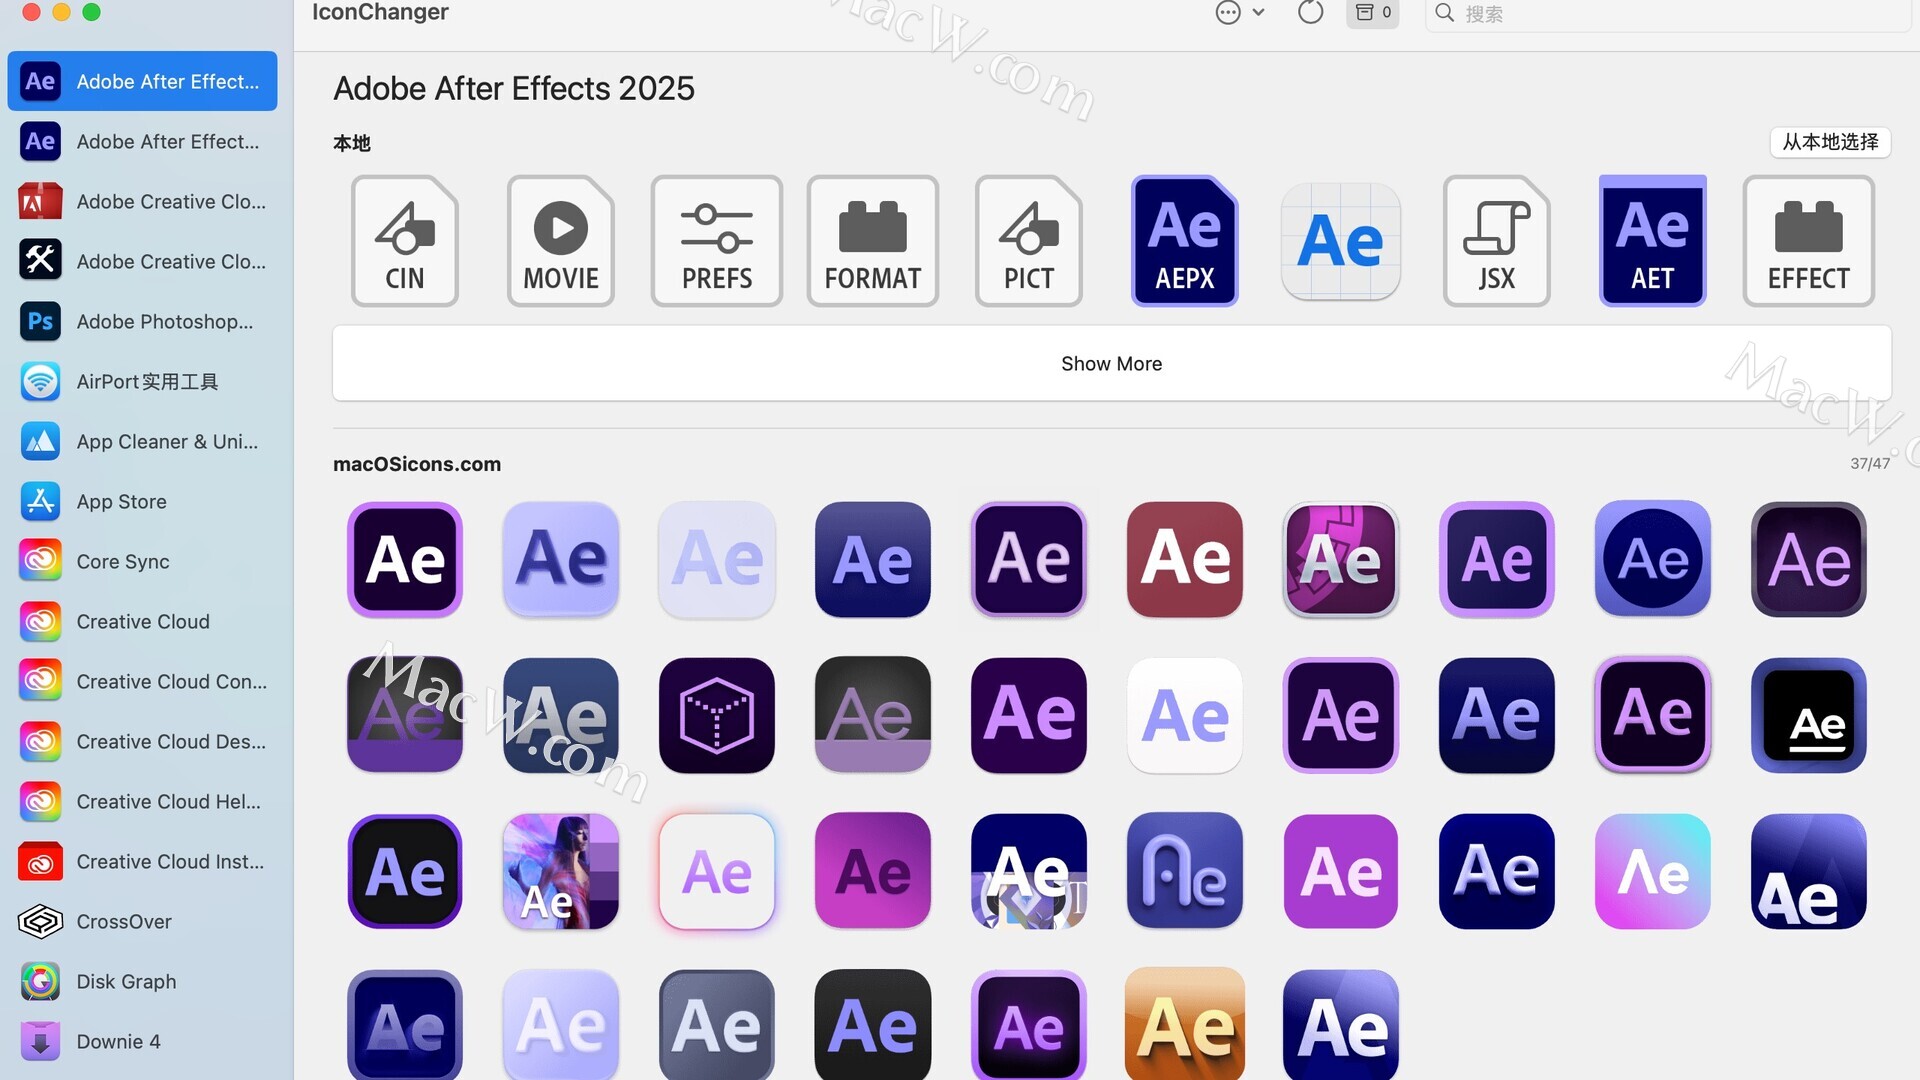This screenshot has height=1080, width=1920.
Task: Choose the PREFS file icon
Action: (717, 241)
